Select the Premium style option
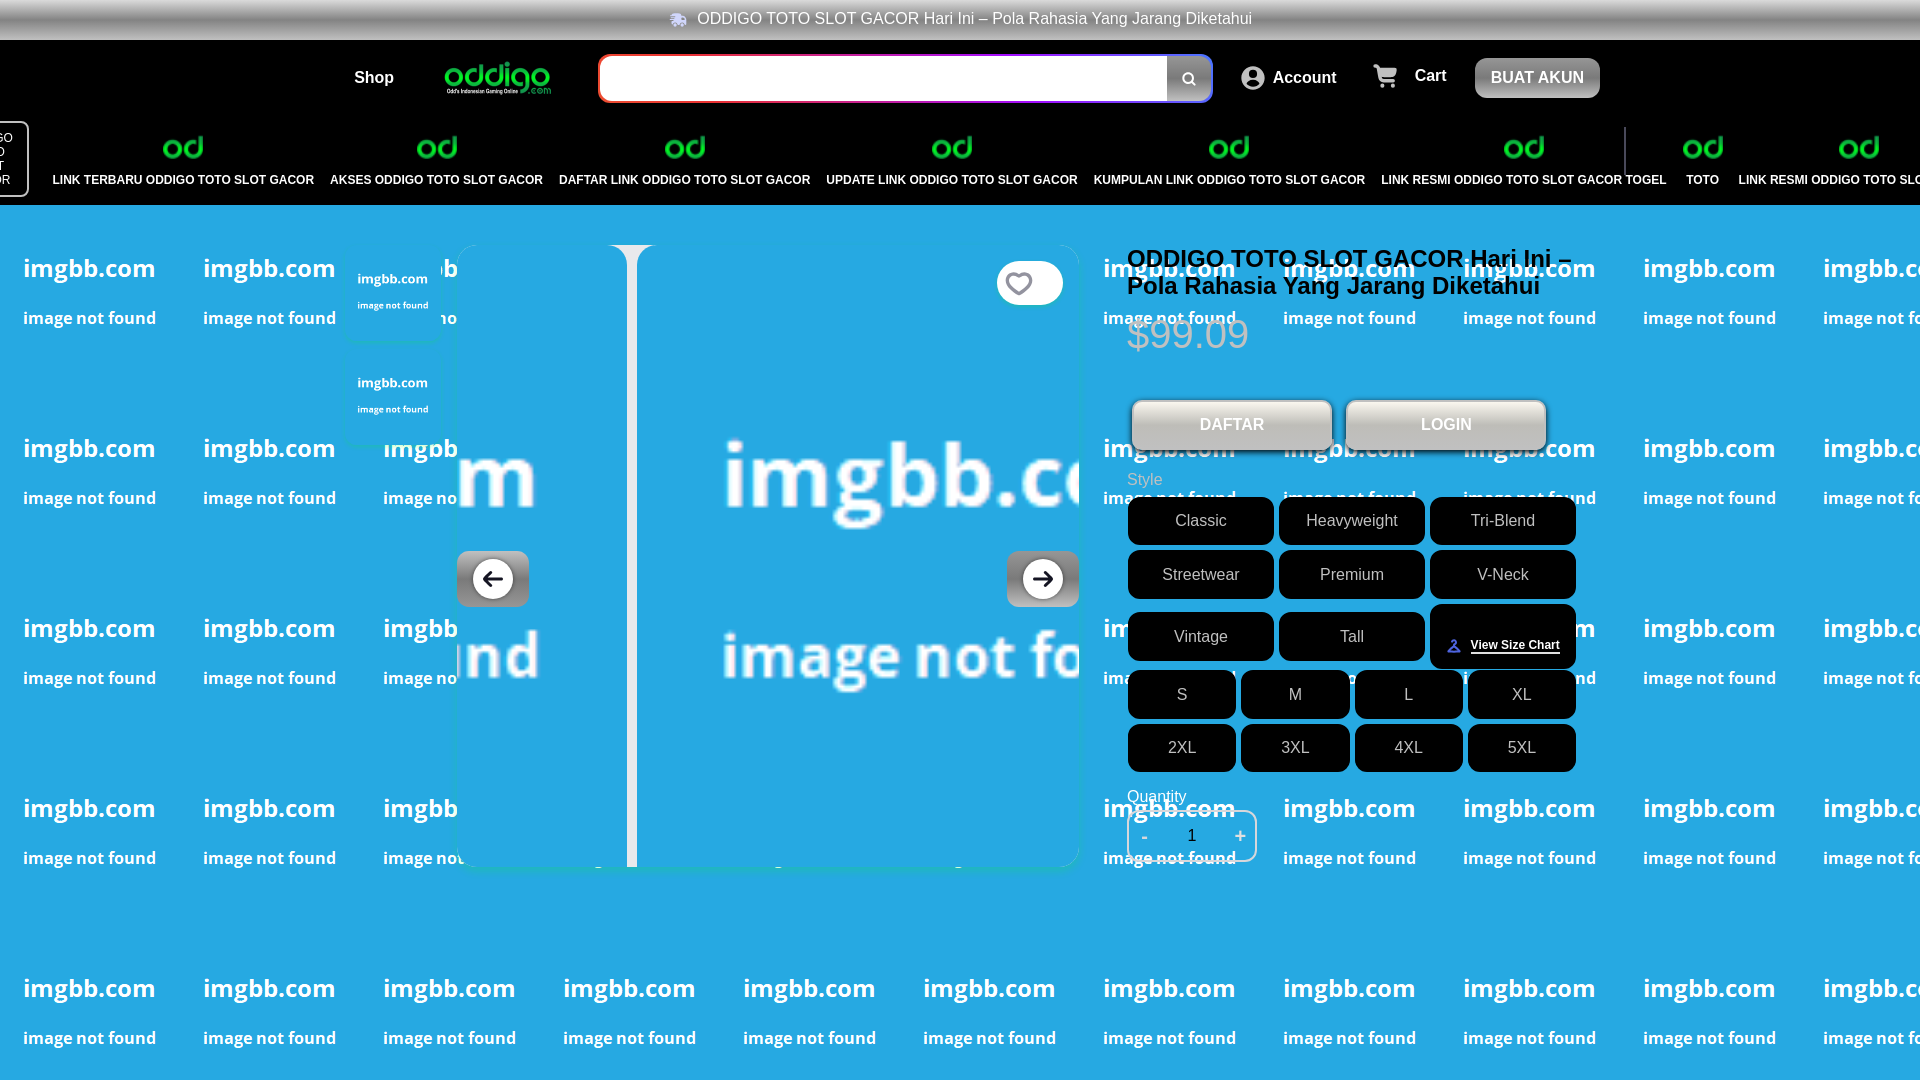The height and width of the screenshot is (1080, 1920). (x=1351, y=575)
